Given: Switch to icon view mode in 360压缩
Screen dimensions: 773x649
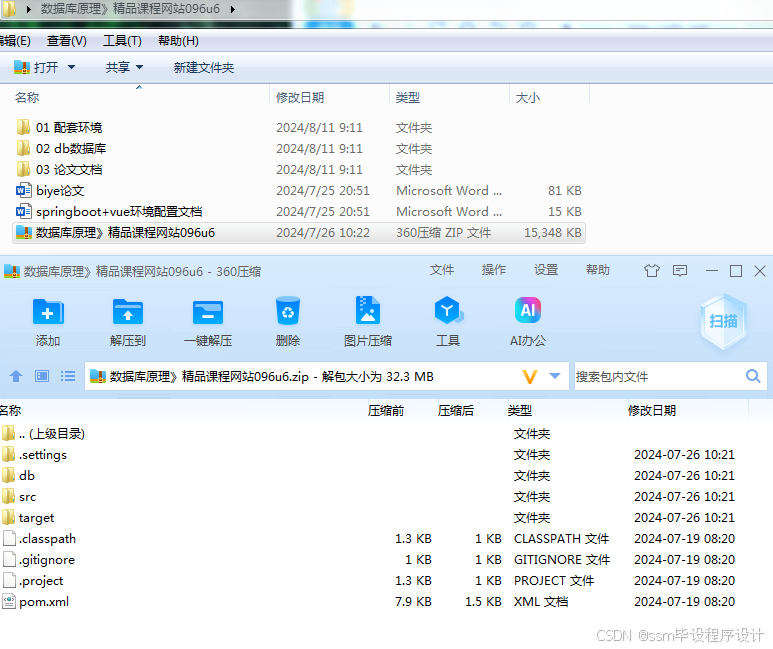Looking at the screenshot, I should [42, 376].
